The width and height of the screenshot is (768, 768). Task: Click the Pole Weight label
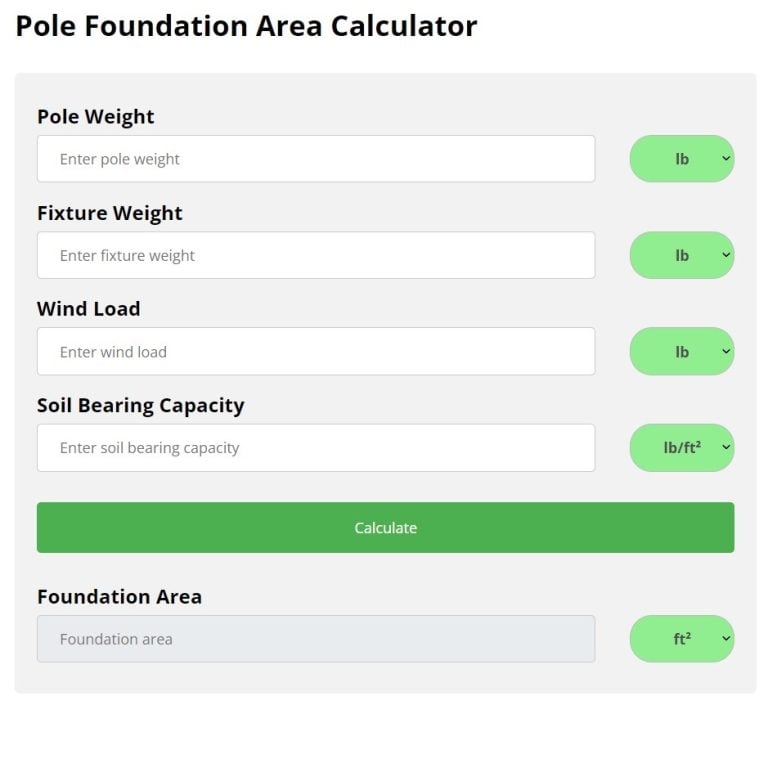96,117
